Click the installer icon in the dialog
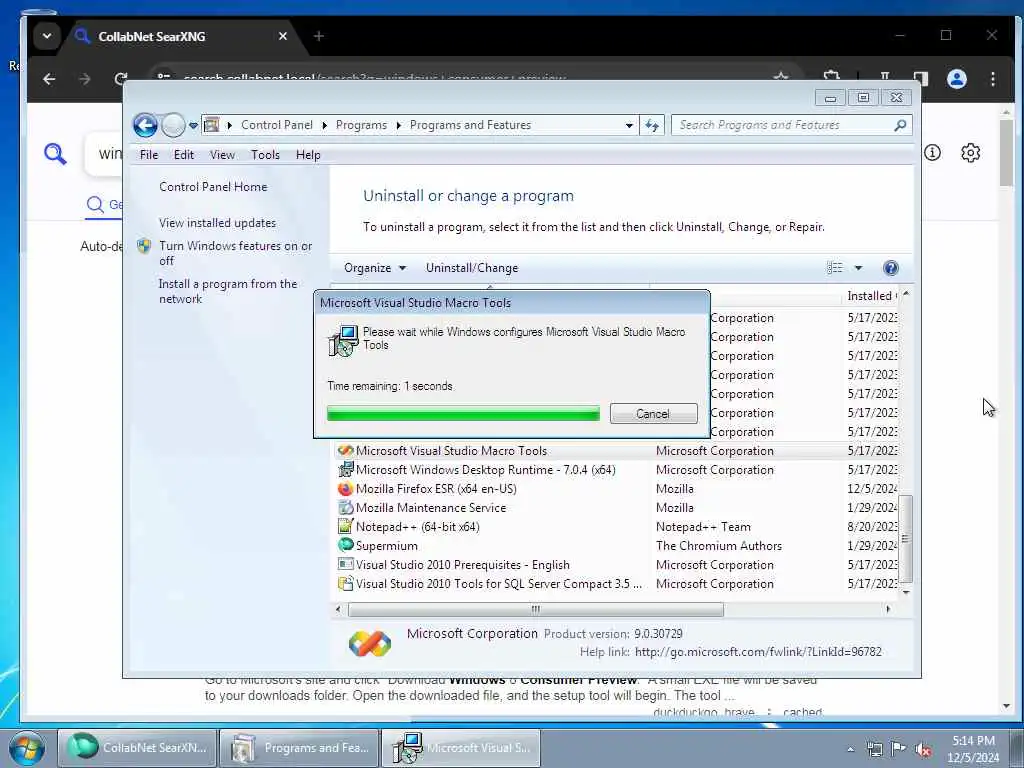1024x768 pixels. (344, 340)
